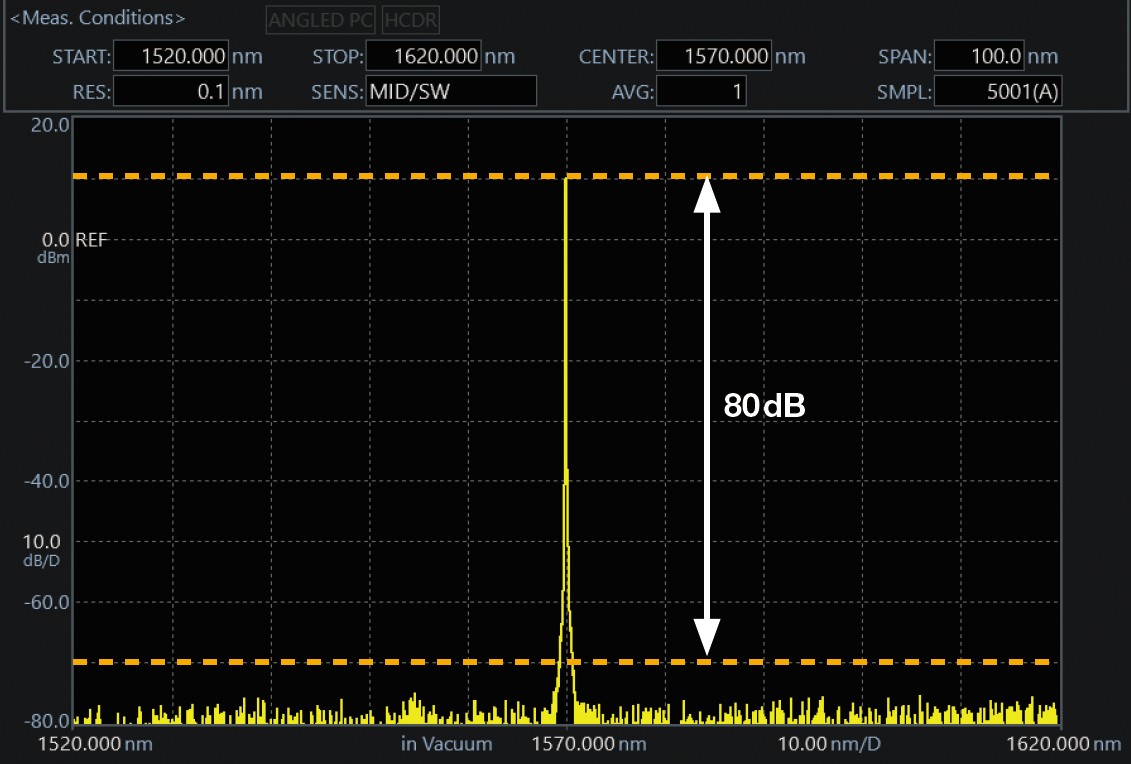Expand the Meas. Conditions header
The height and width of the screenshot is (764, 1131).
97,18
